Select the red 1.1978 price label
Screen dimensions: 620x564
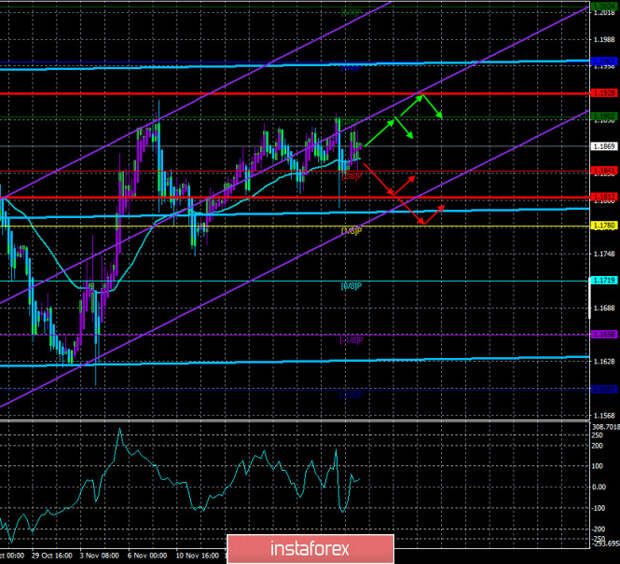click(604, 93)
